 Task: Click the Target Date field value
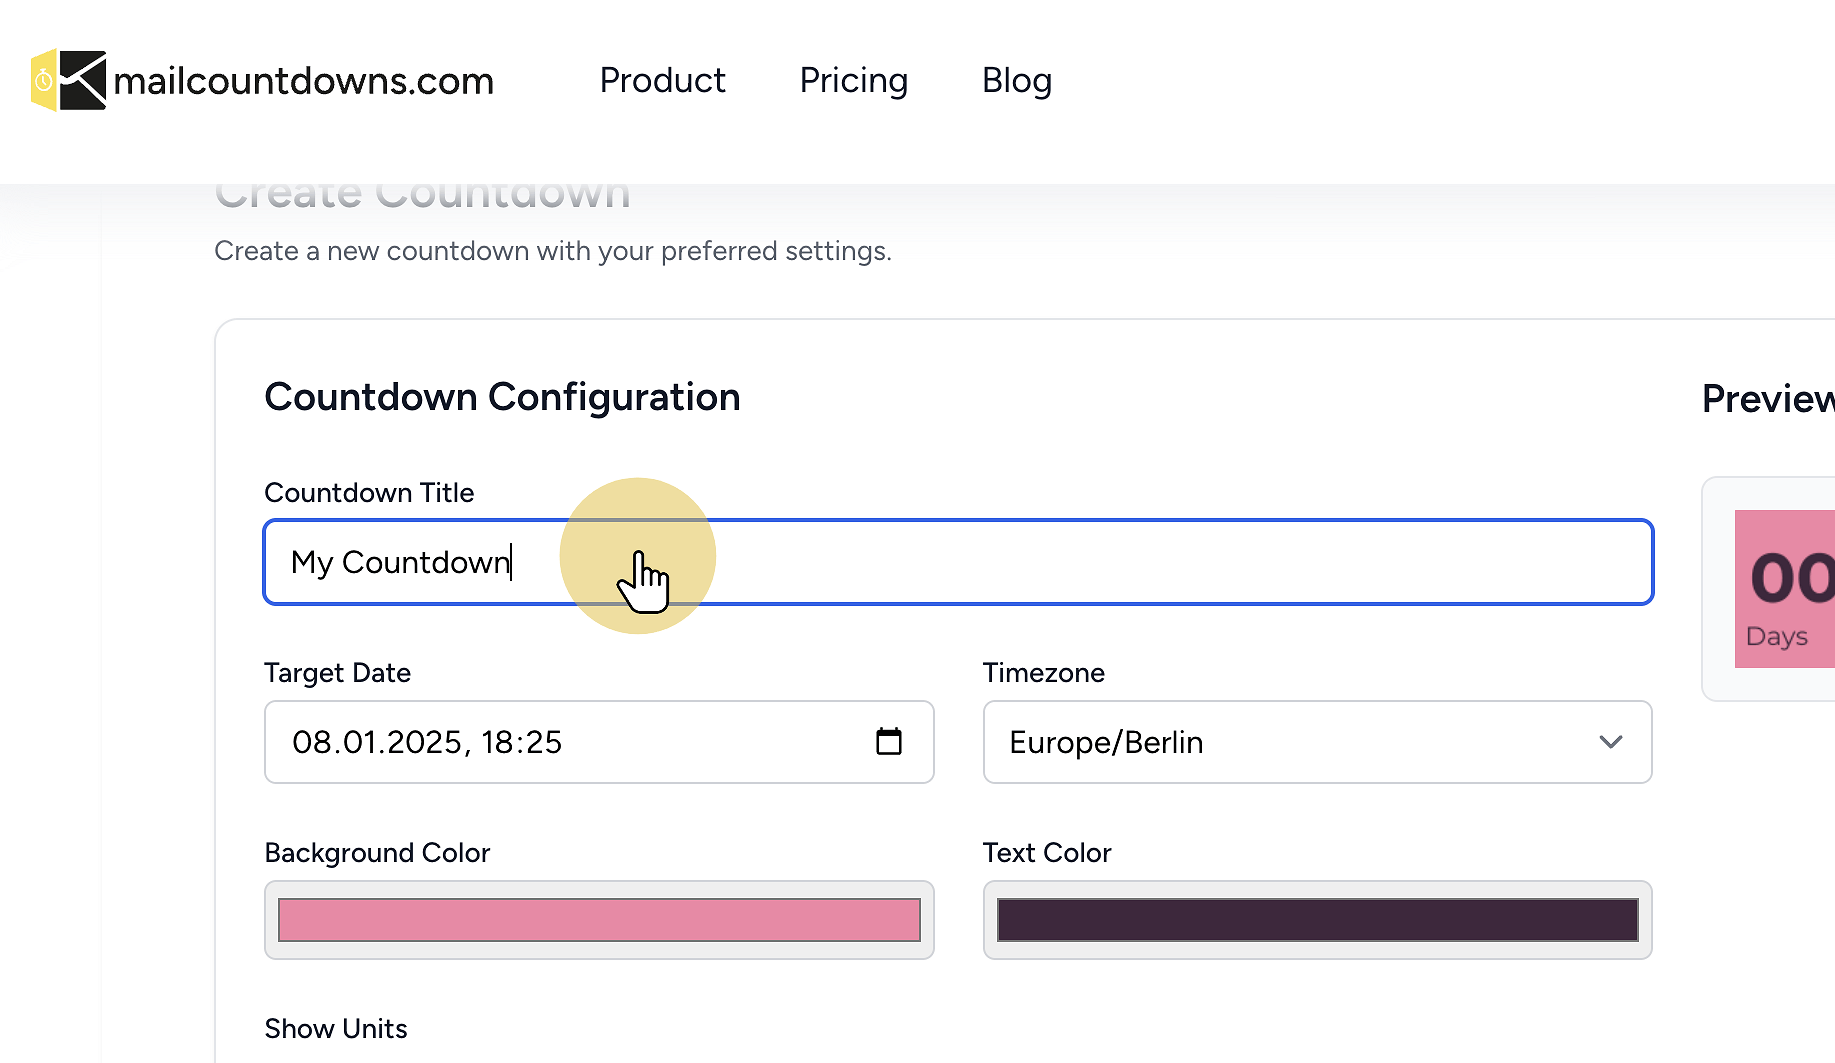(427, 742)
